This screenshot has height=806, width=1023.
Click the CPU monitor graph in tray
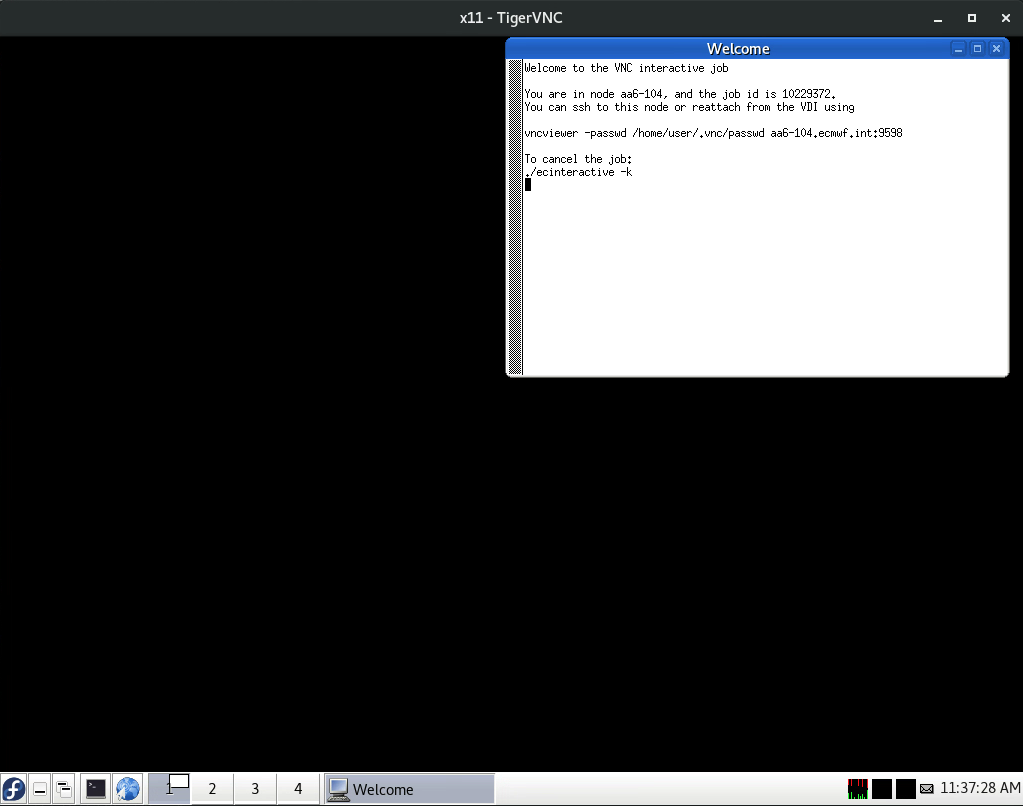click(x=857, y=789)
